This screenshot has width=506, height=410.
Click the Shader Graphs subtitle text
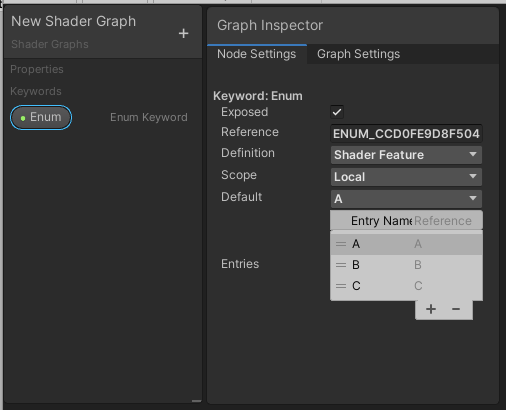pos(50,44)
